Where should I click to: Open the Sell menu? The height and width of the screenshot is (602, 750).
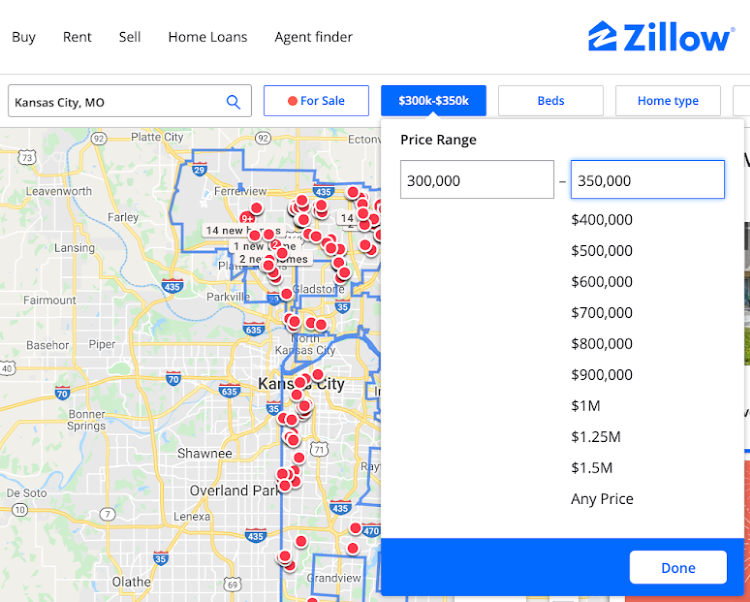130,37
